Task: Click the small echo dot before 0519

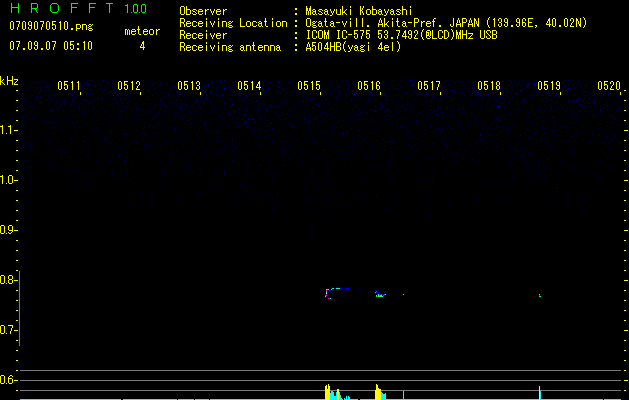Action: 540,296
